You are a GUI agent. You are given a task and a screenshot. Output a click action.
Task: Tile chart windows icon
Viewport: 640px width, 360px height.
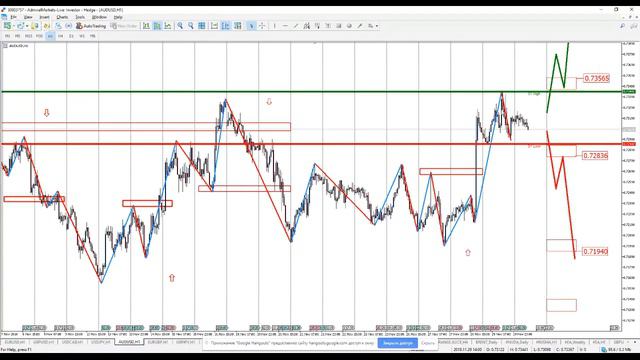tap(202, 26)
